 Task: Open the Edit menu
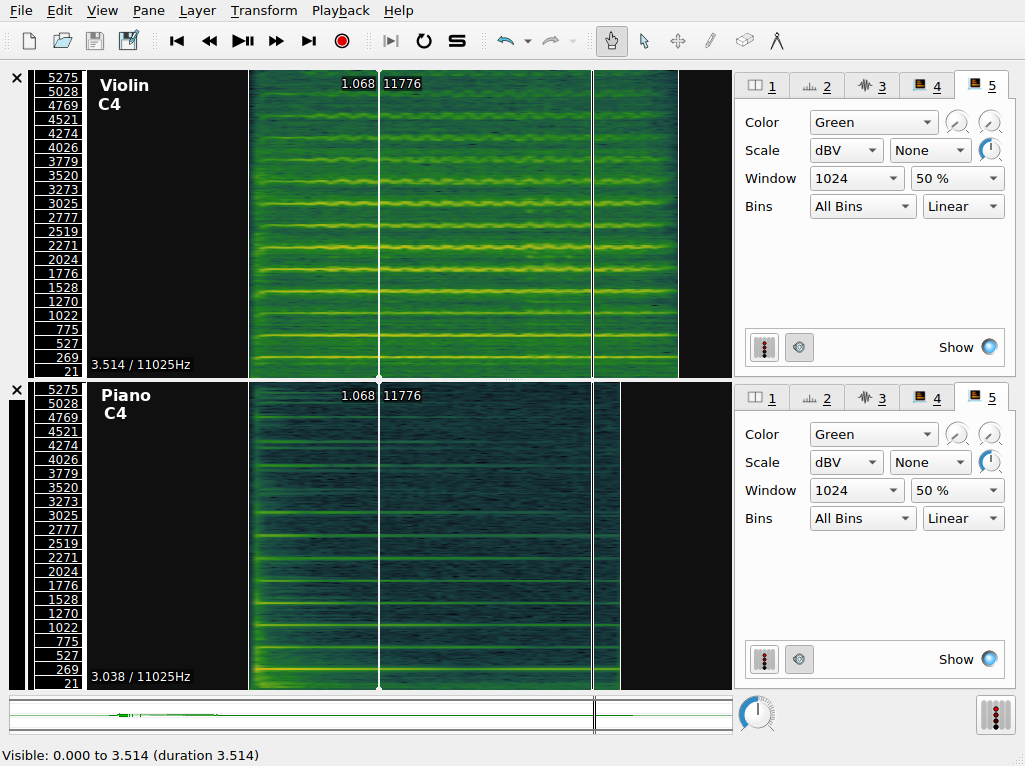(59, 10)
